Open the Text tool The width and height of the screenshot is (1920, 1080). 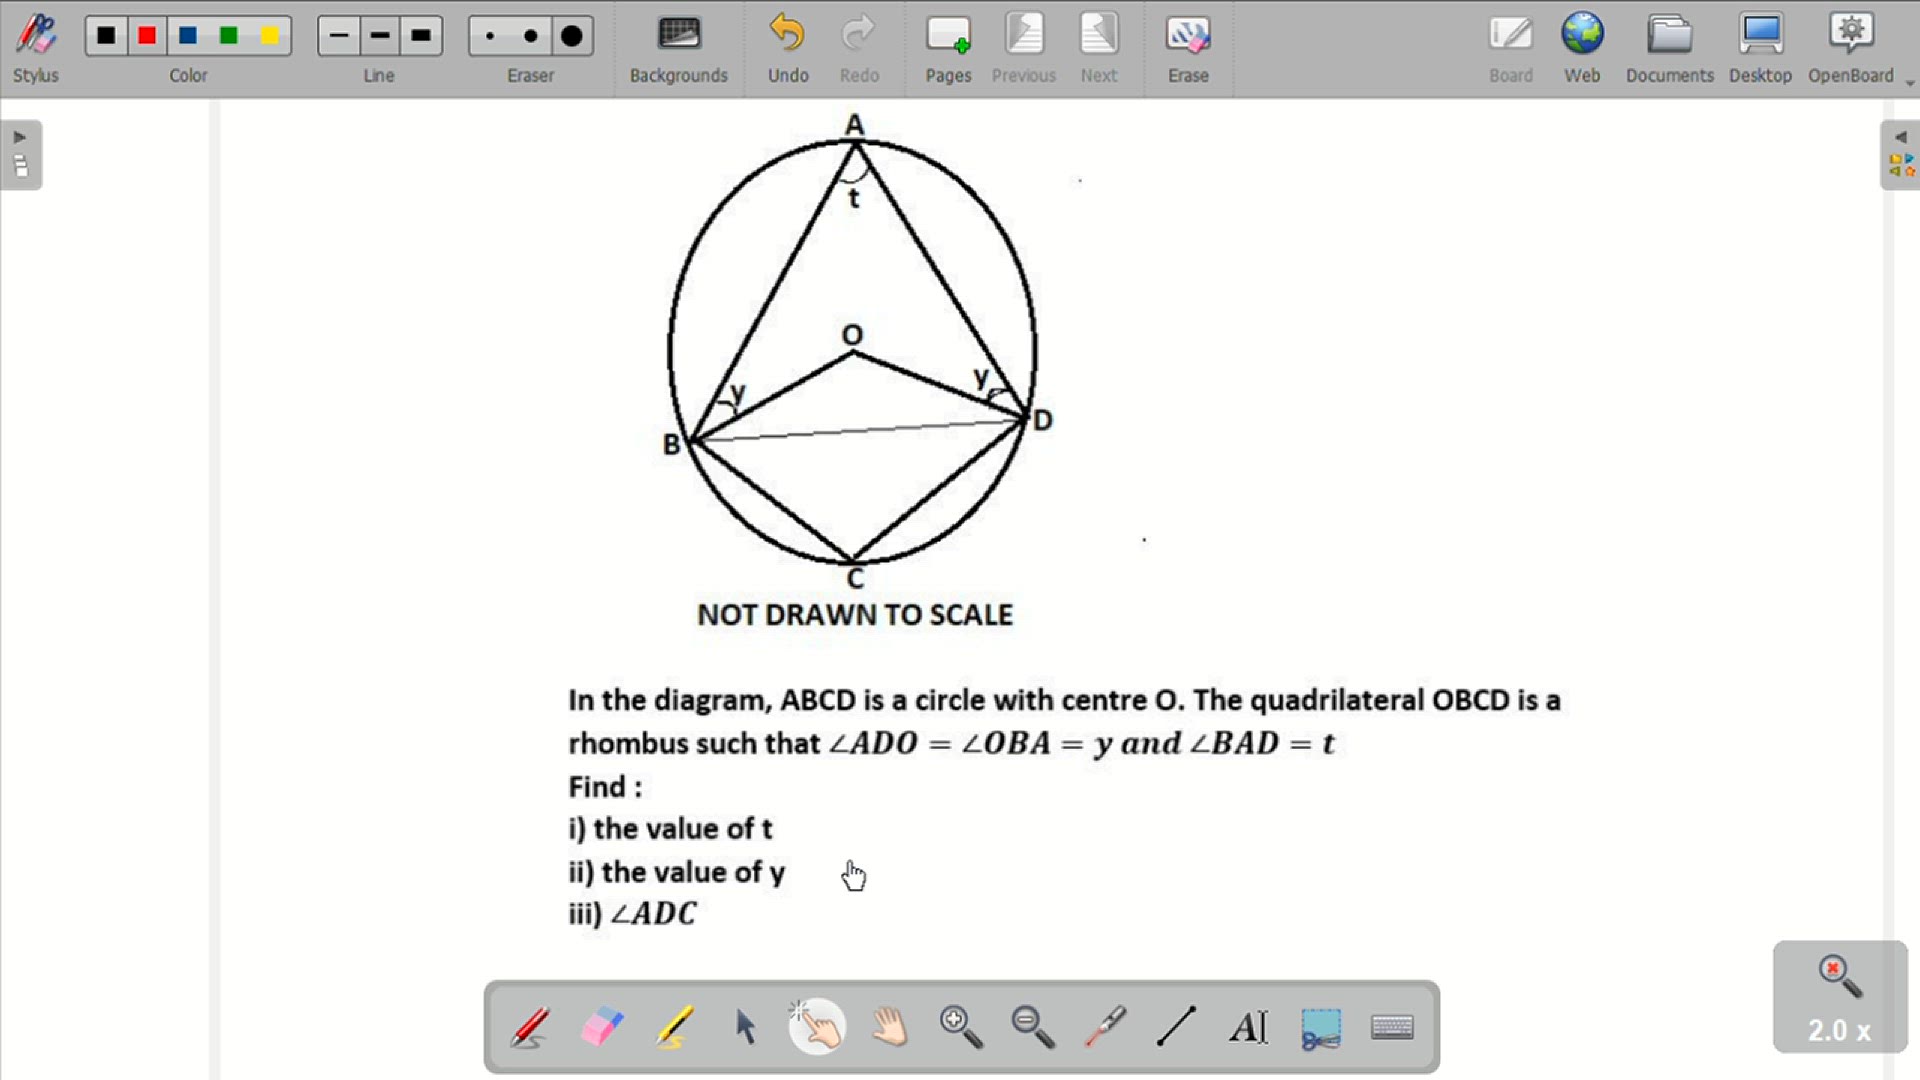pos(1249,1026)
